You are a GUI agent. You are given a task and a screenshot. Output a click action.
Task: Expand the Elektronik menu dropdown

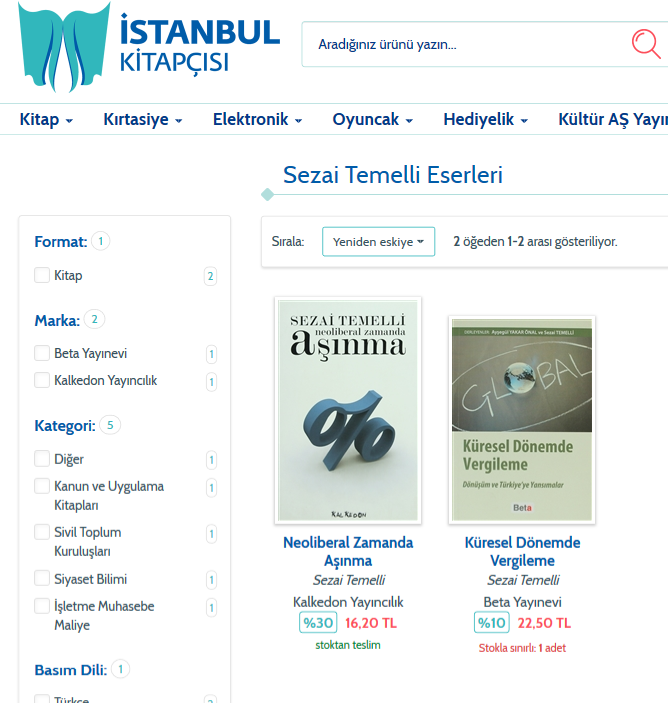coord(257,120)
